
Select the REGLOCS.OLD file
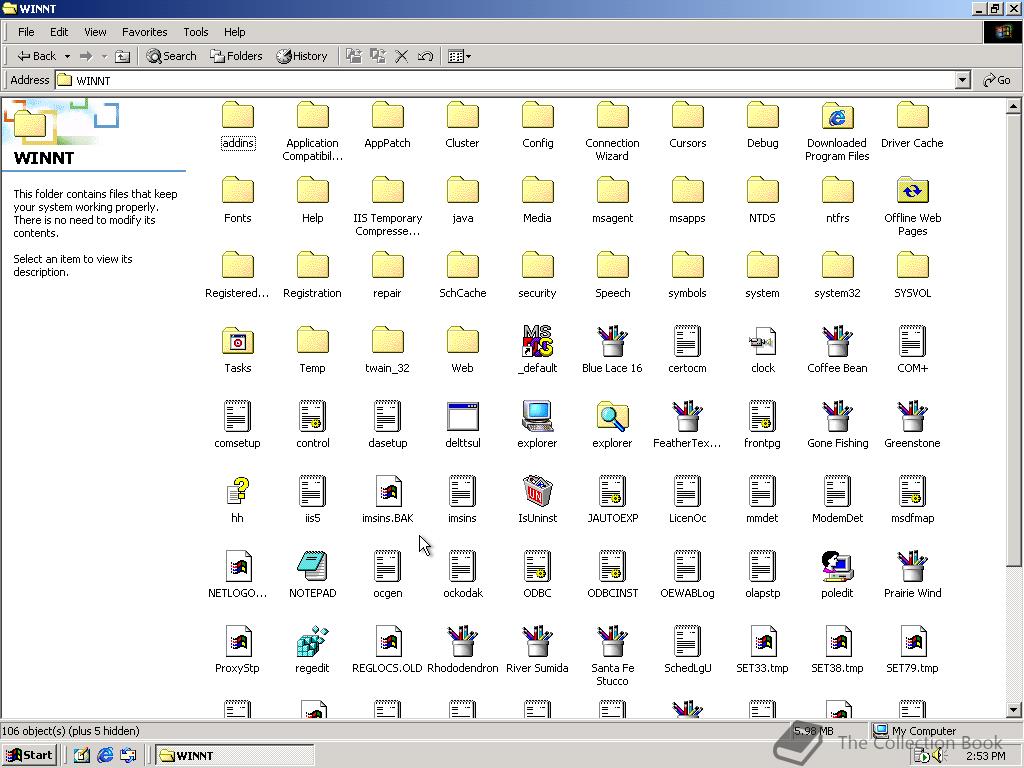(388, 650)
